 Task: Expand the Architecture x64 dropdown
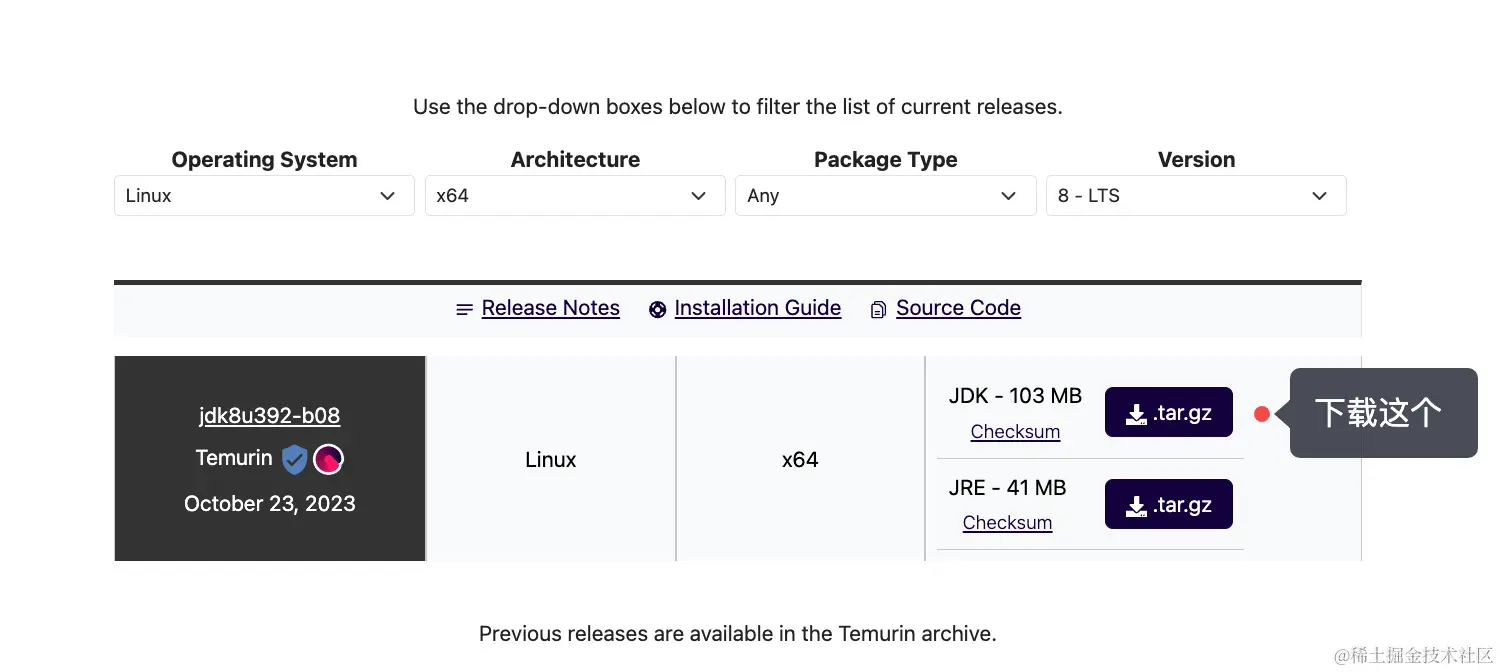point(575,196)
